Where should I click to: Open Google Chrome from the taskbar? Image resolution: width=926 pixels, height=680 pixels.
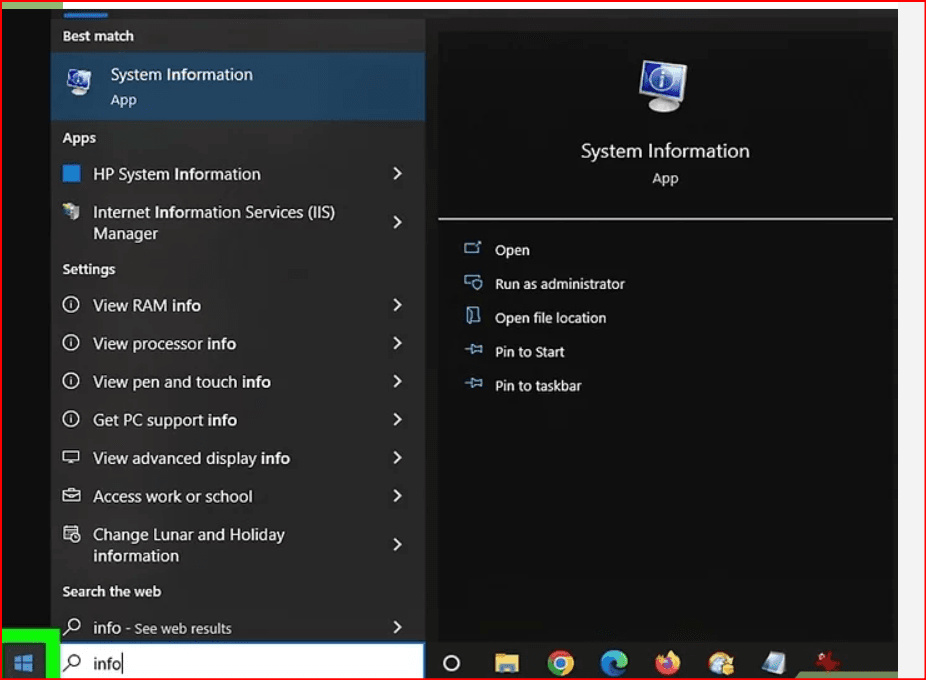click(561, 663)
